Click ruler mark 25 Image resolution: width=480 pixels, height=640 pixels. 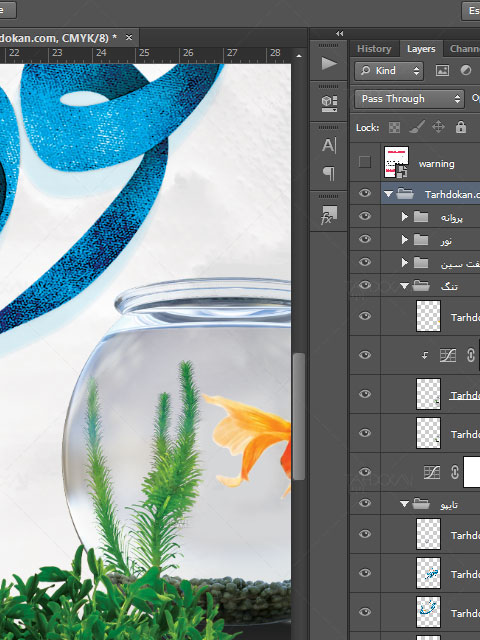[x=144, y=53]
